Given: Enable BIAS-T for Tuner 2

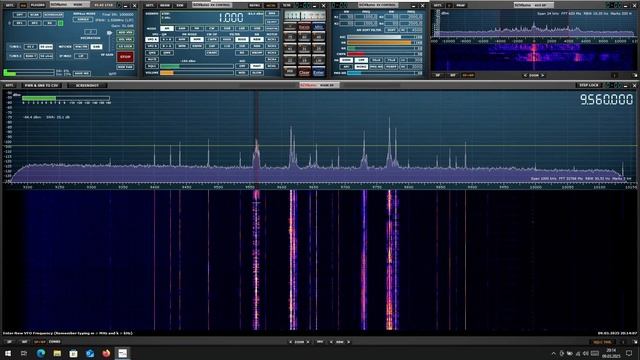Looking at the screenshot, I should (31, 56).
